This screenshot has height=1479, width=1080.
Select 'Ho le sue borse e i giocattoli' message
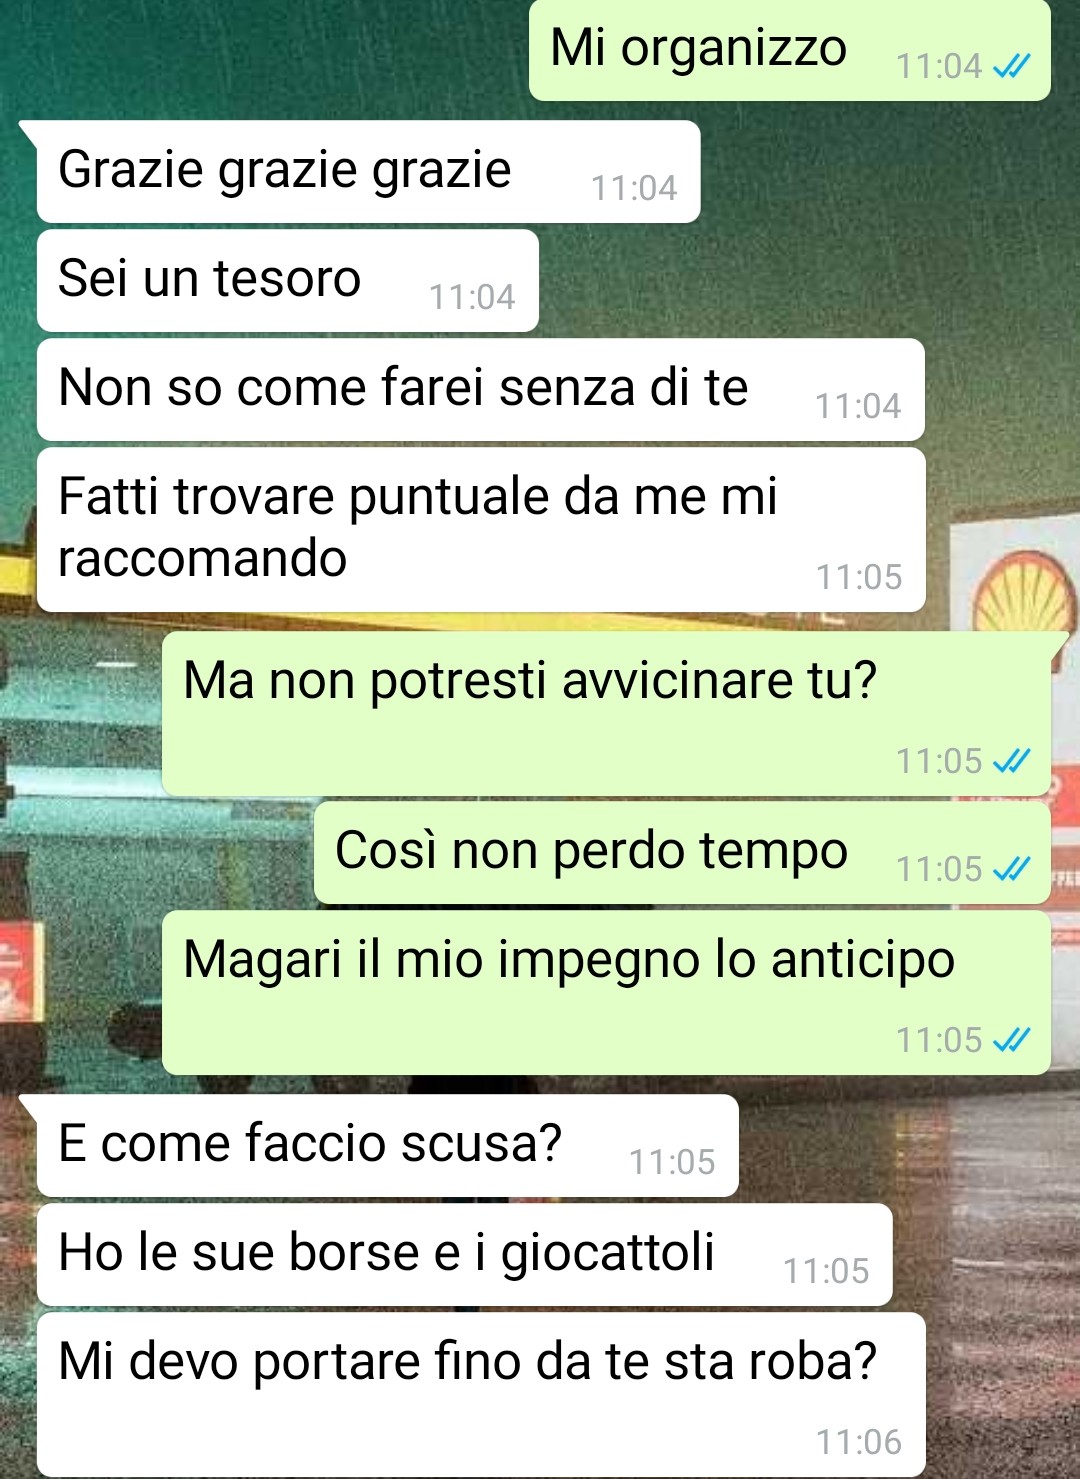pos(464,1255)
